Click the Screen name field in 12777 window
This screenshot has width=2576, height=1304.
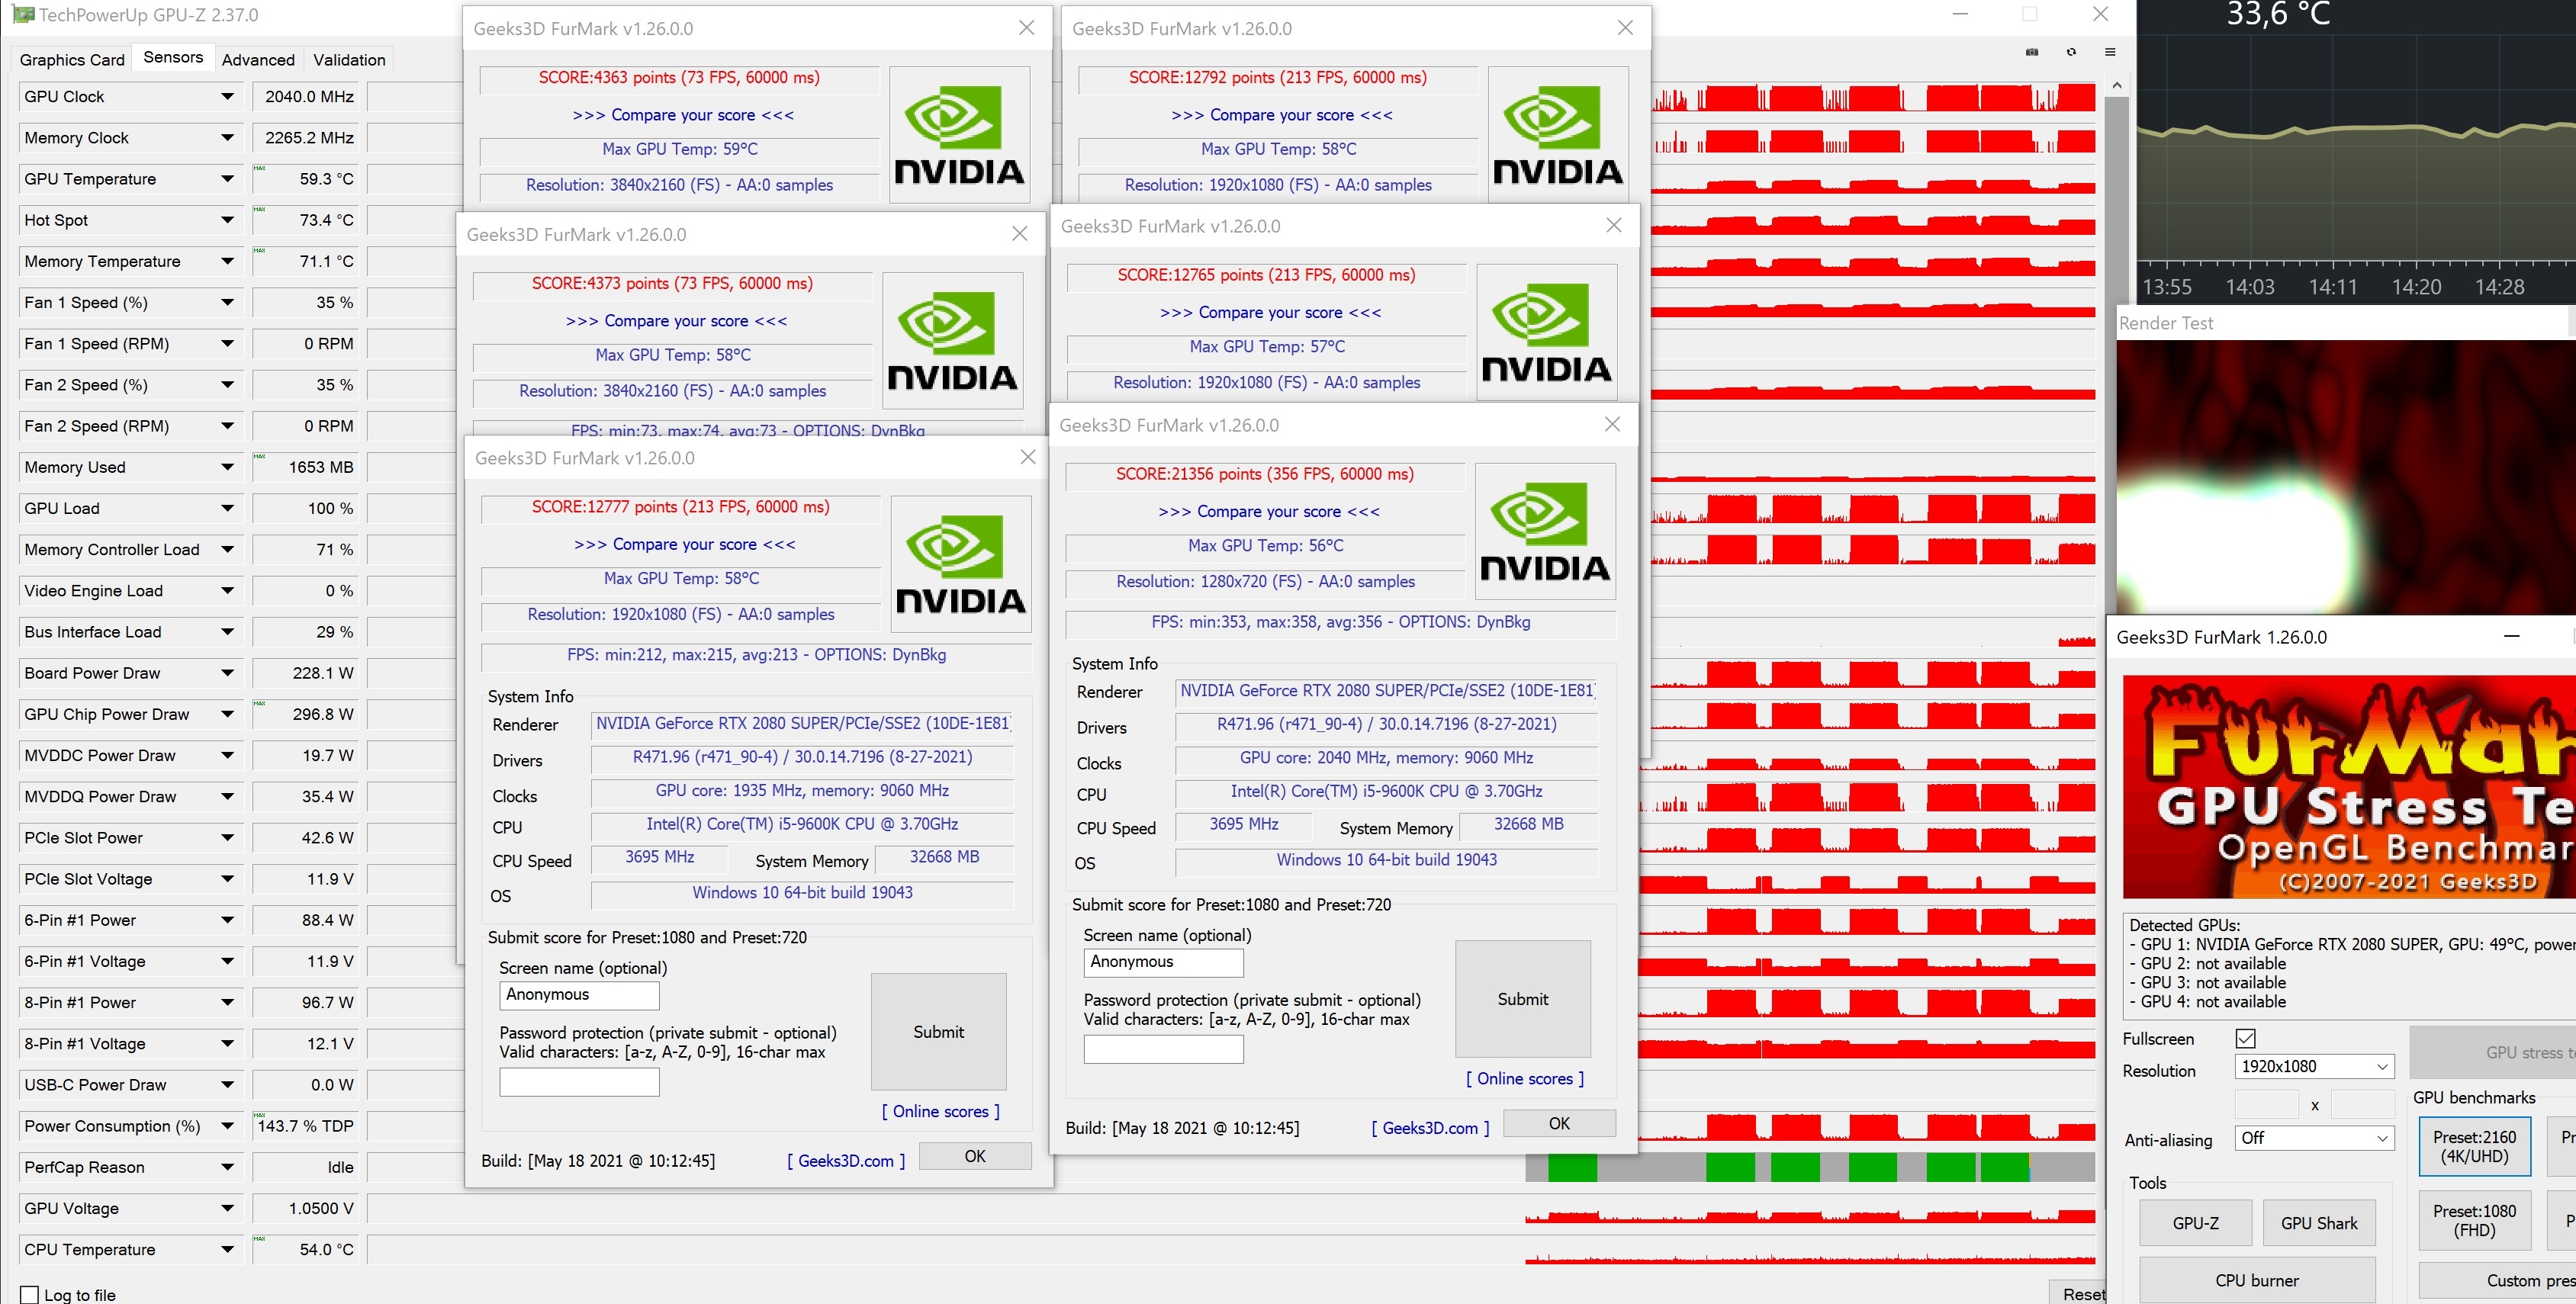[x=578, y=995]
